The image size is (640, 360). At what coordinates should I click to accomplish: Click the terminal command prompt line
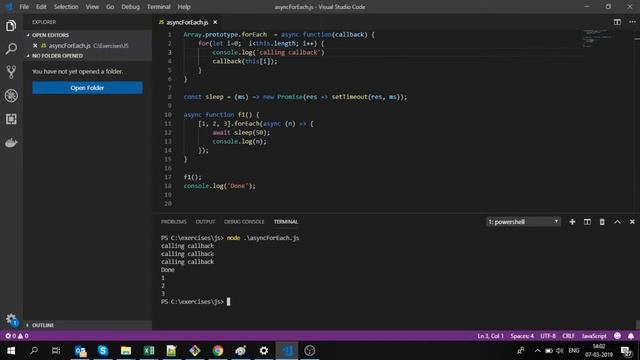click(x=196, y=302)
